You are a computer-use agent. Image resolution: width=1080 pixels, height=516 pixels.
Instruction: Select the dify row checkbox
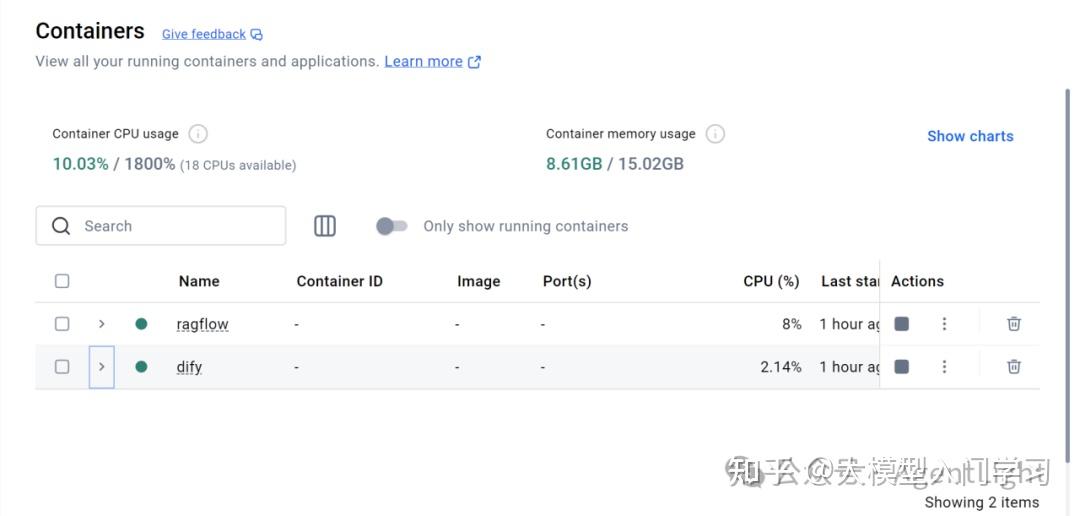[62, 367]
